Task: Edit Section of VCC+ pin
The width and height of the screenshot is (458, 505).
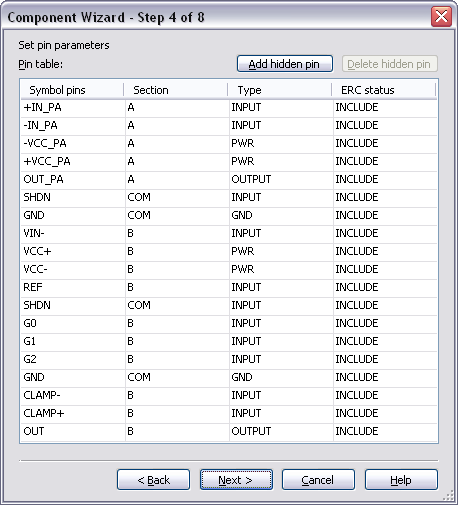Action: click(x=177, y=252)
